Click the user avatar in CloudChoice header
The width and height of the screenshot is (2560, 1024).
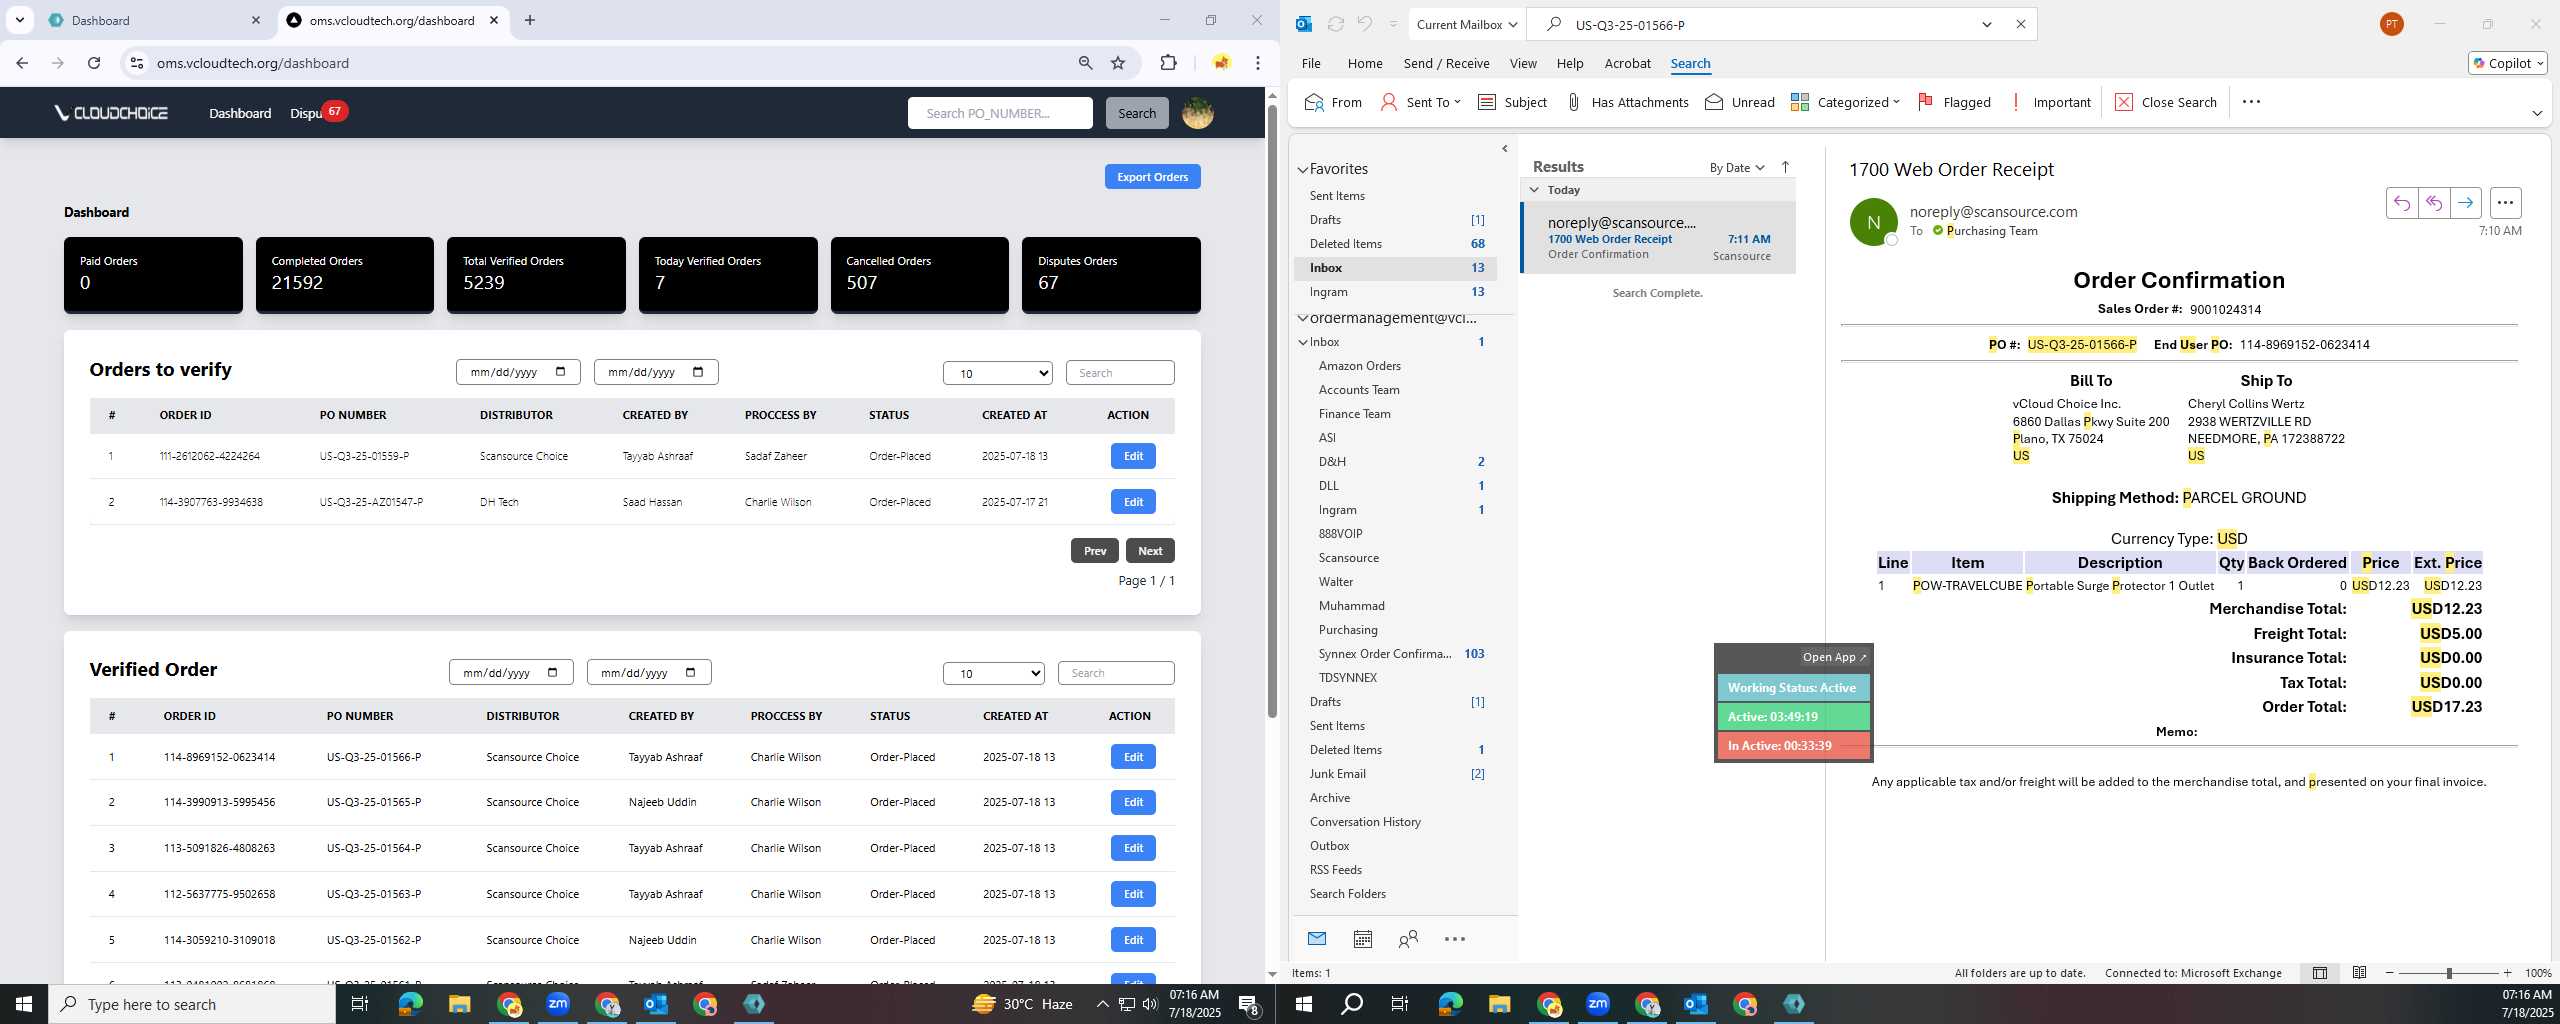1197,113
